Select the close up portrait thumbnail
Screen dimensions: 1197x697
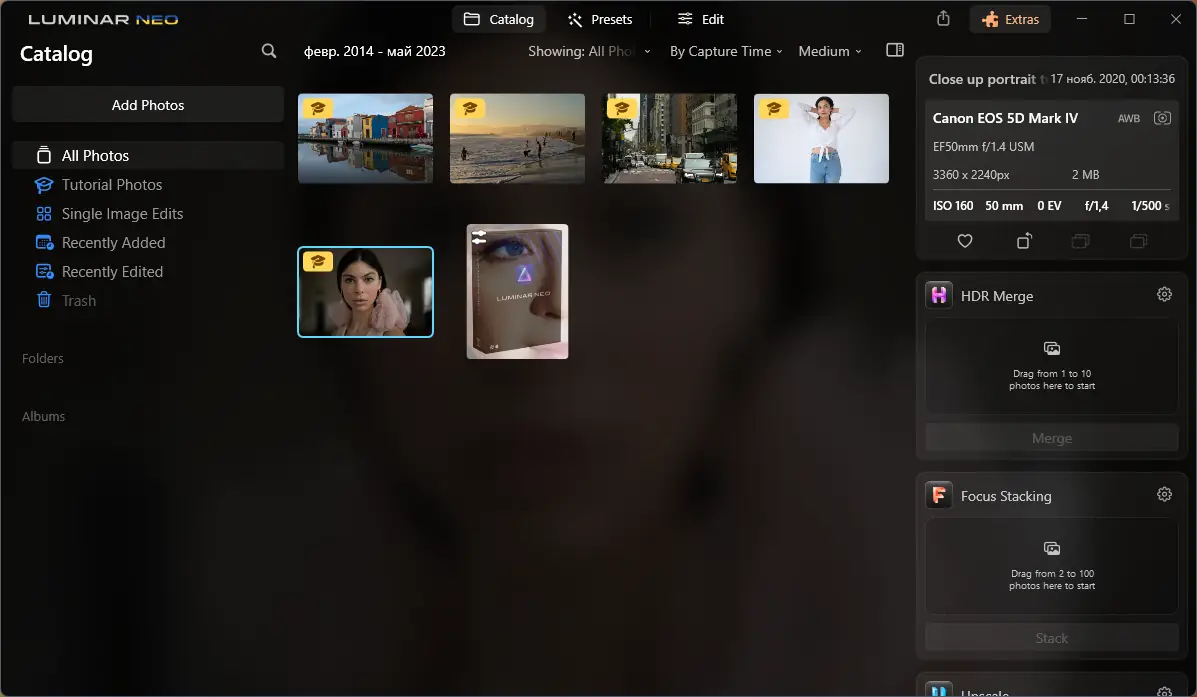(366, 292)
